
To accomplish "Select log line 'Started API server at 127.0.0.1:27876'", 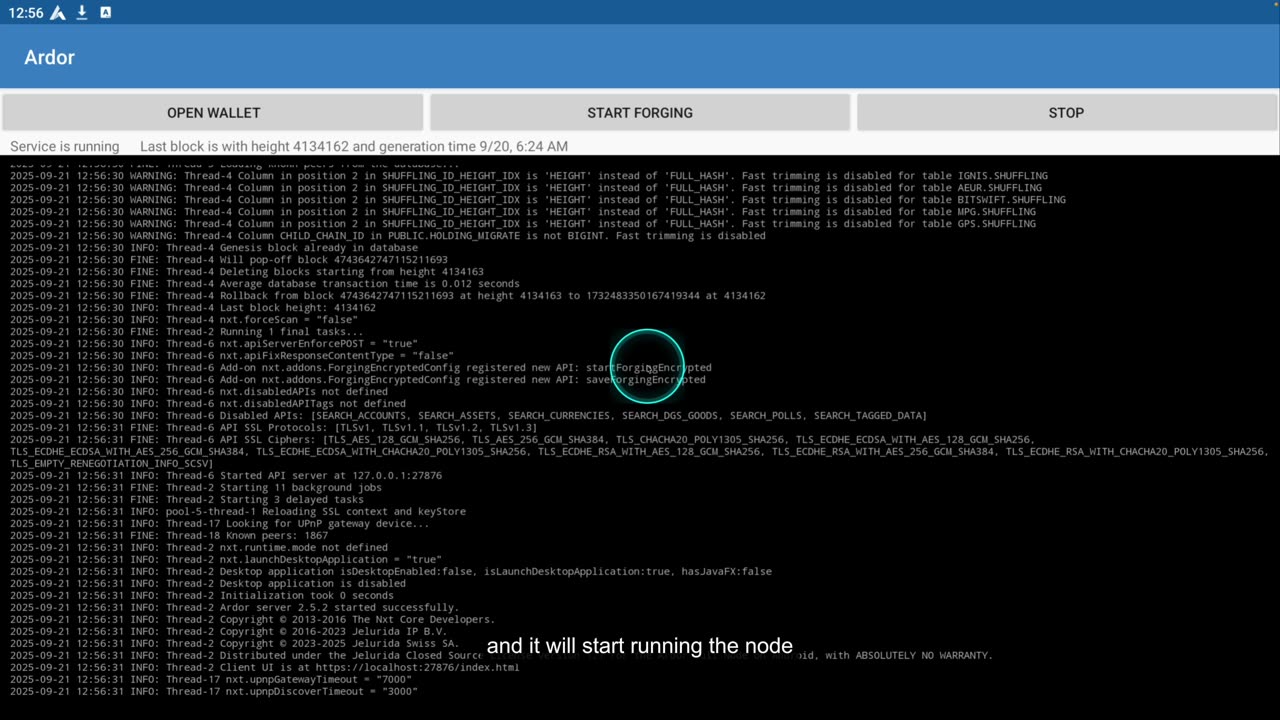I will click(x=226, y=476).
